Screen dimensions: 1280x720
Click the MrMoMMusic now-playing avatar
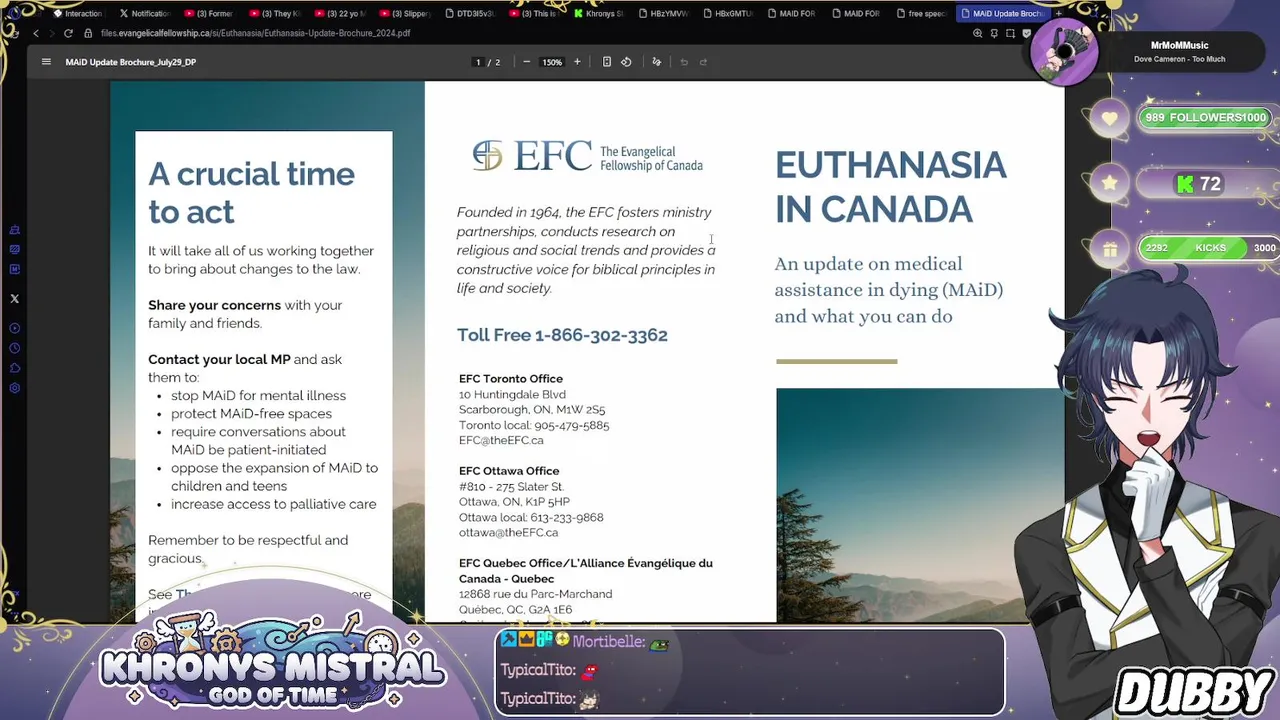[1065, 51]
